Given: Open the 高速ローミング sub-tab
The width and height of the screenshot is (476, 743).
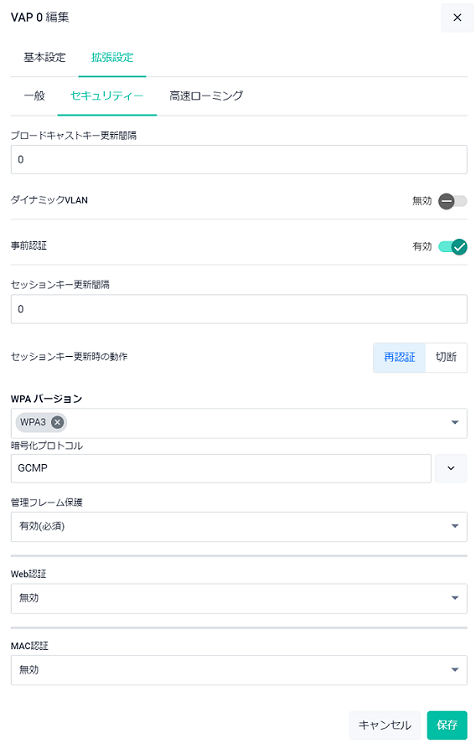Looking at the screenshot, I should (x=206, y=96).
